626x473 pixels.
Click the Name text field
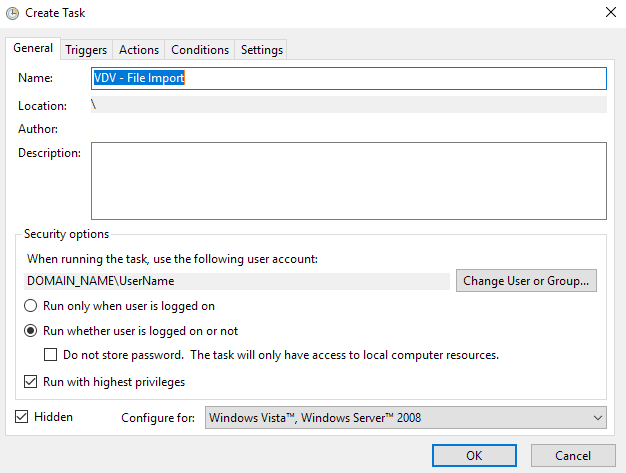click(x=348, y=78)
